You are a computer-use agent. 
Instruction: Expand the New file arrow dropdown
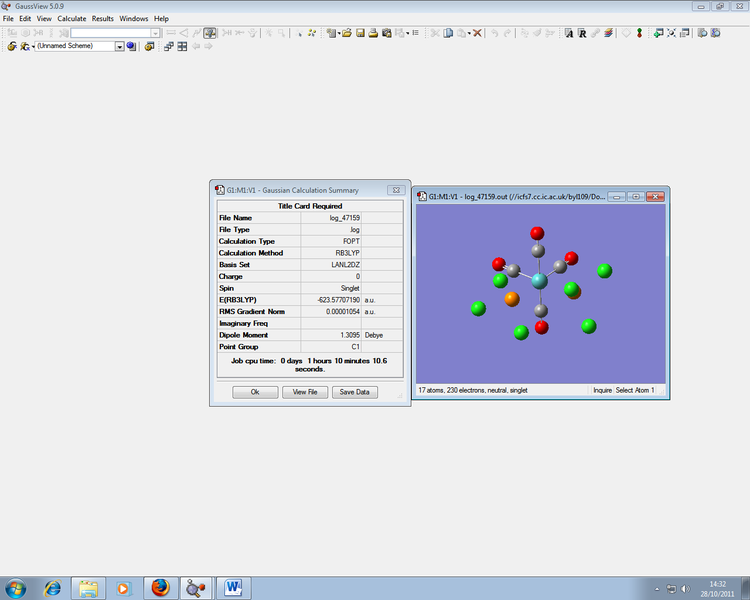[x=339, y=33]
